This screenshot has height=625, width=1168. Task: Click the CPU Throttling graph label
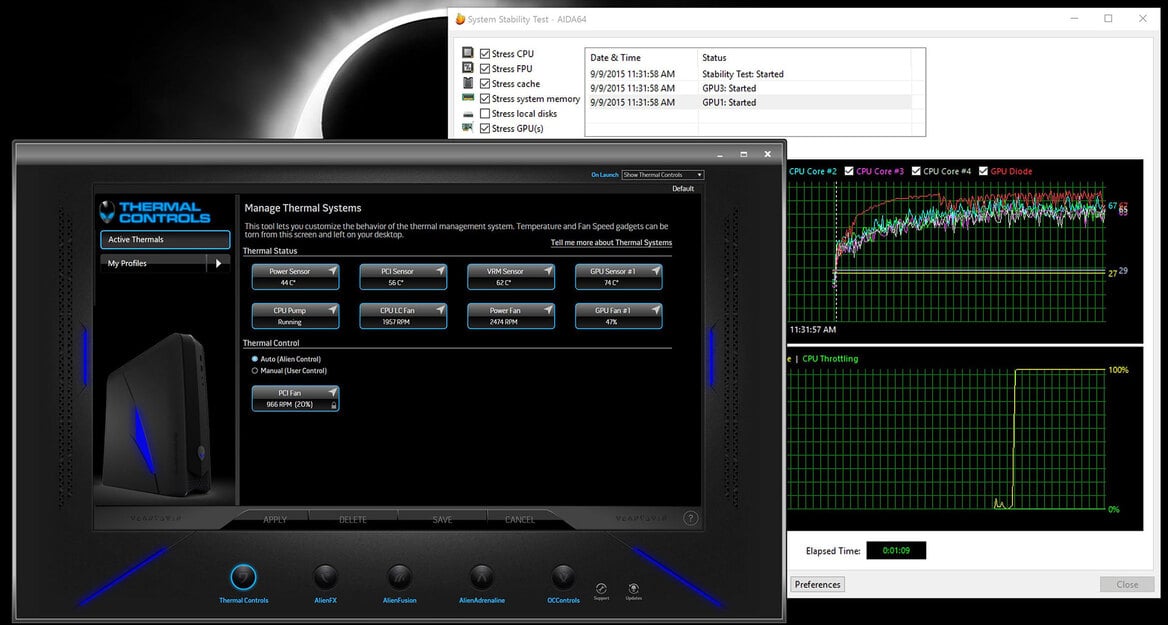[x=830, y=358]
